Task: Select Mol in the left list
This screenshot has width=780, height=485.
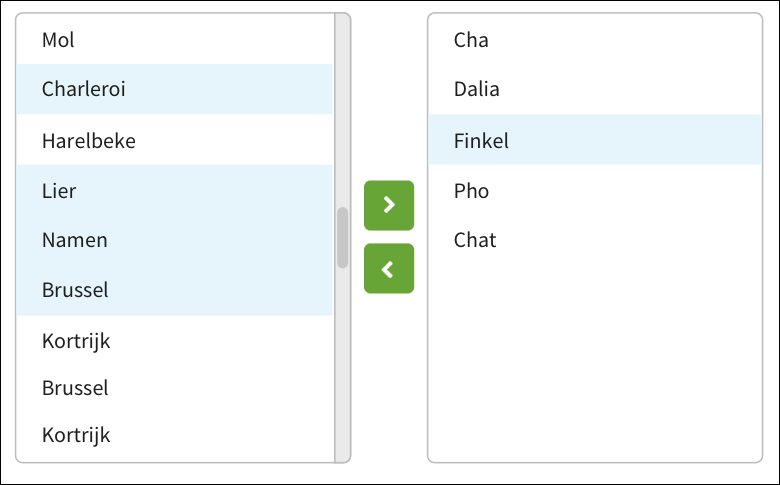Action: [x=174, y=40]
